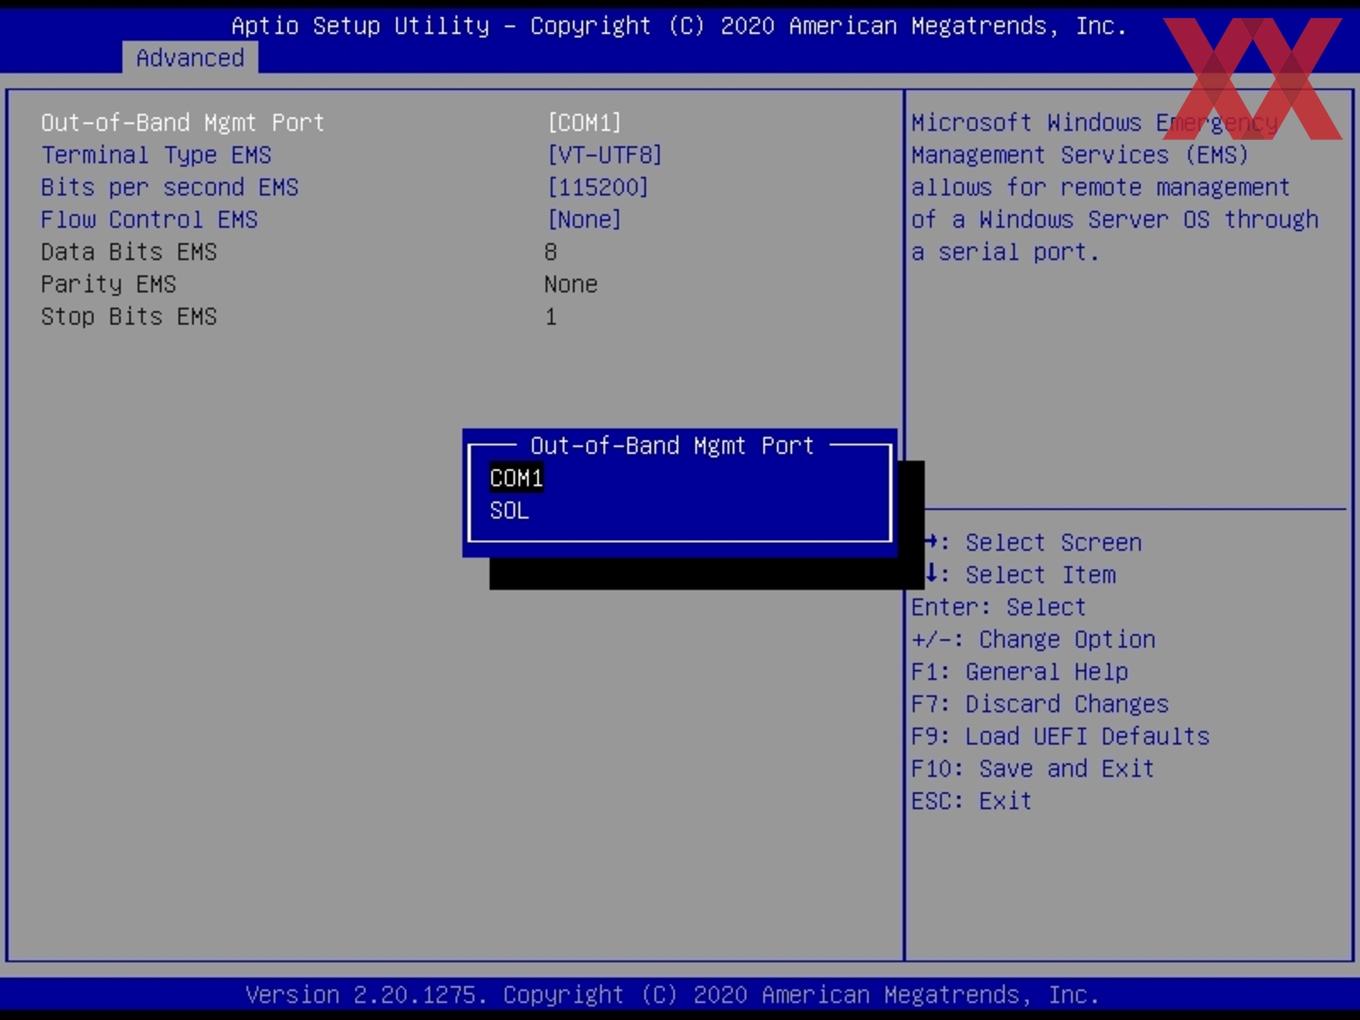Choose COM1 in the Out-of-Band Mgmt Port popup
This screenshot has width=1360, height=1020.
516,478
